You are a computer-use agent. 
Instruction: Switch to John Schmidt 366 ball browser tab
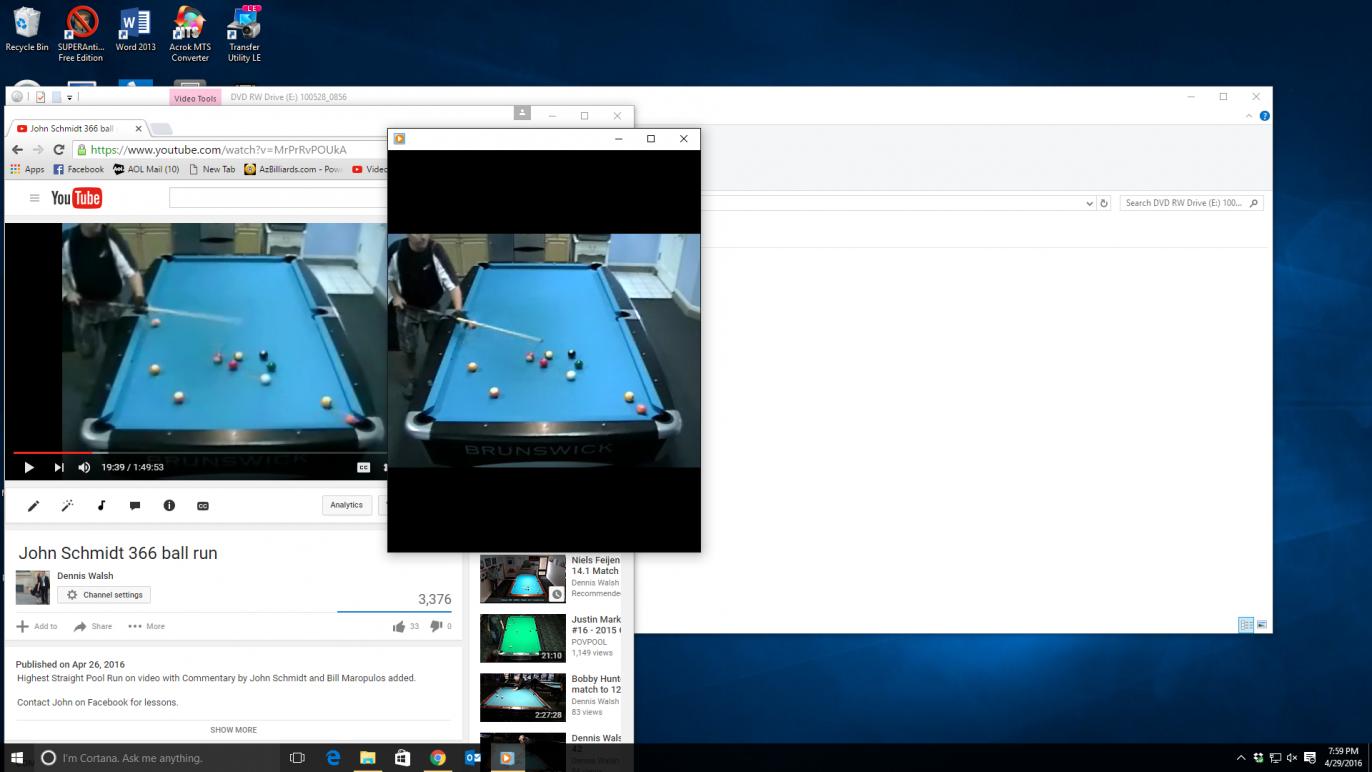point(72,129)
